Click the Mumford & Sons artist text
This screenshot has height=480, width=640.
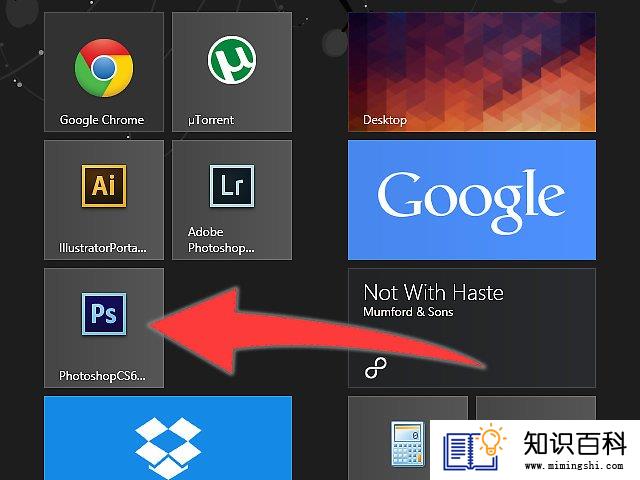408,312
